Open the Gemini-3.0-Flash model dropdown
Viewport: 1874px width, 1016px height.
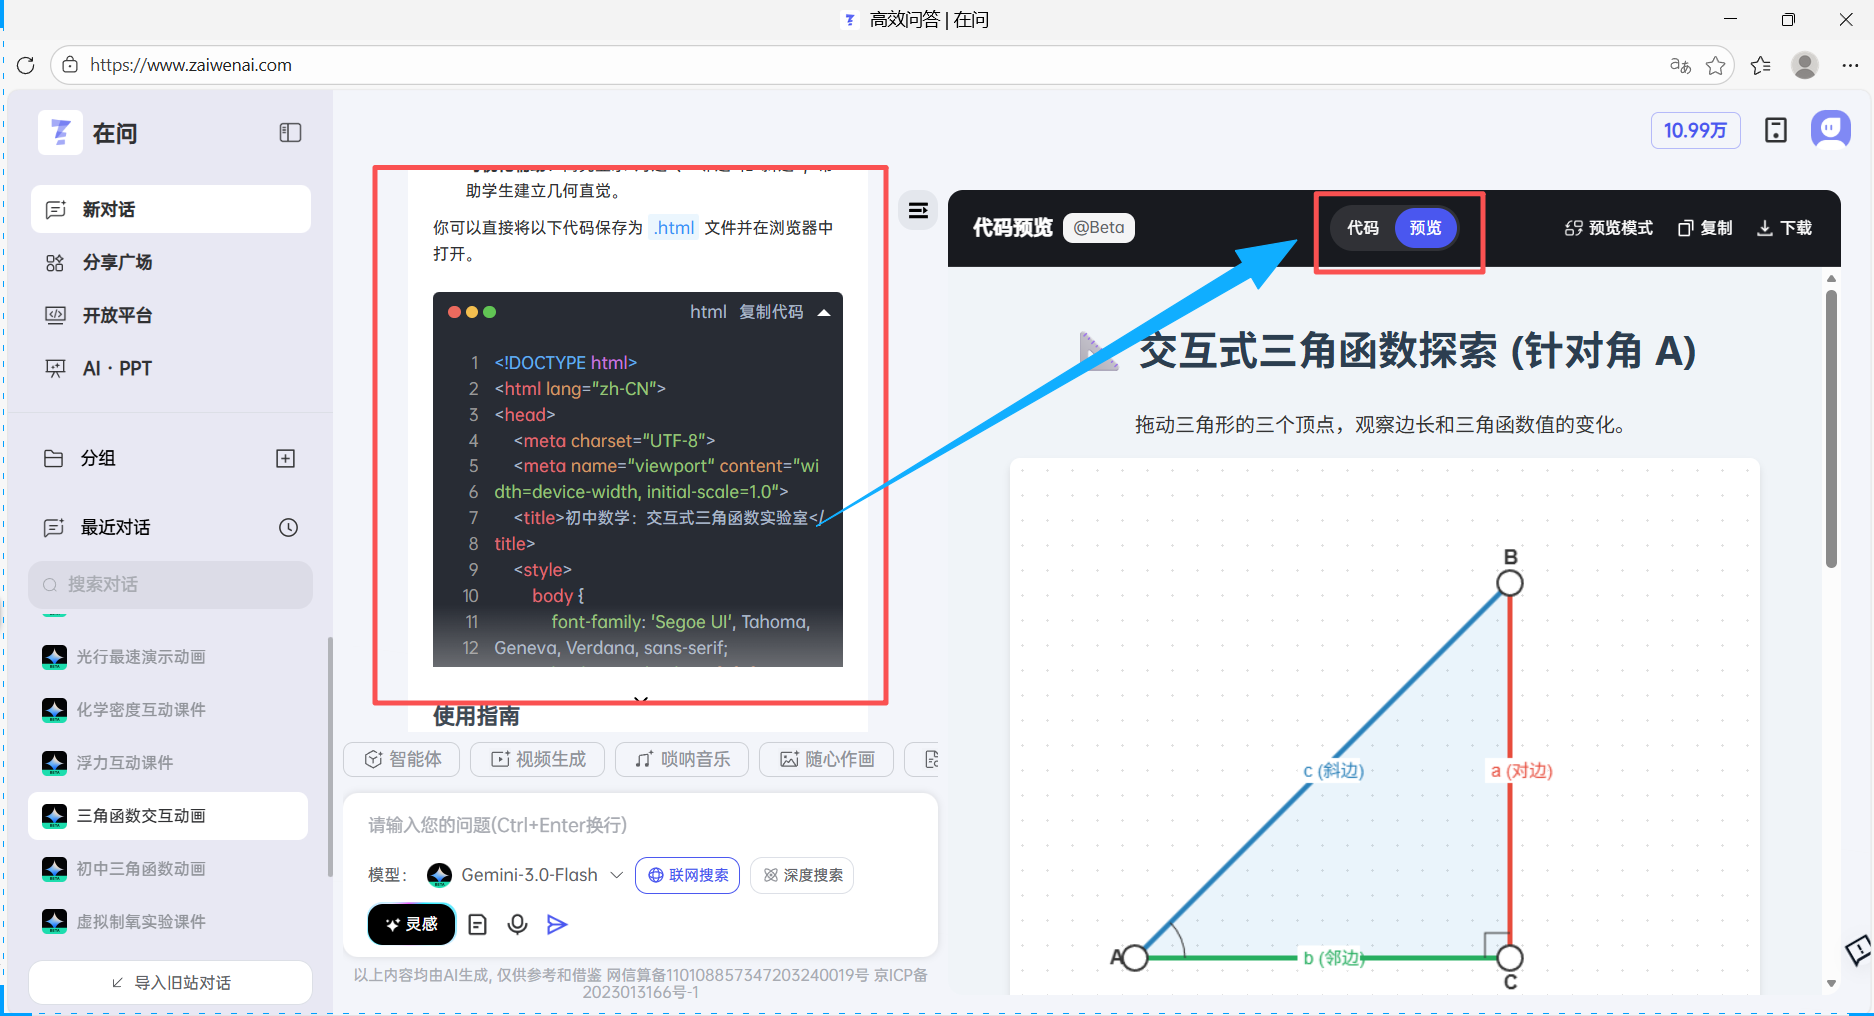point(616,875)
